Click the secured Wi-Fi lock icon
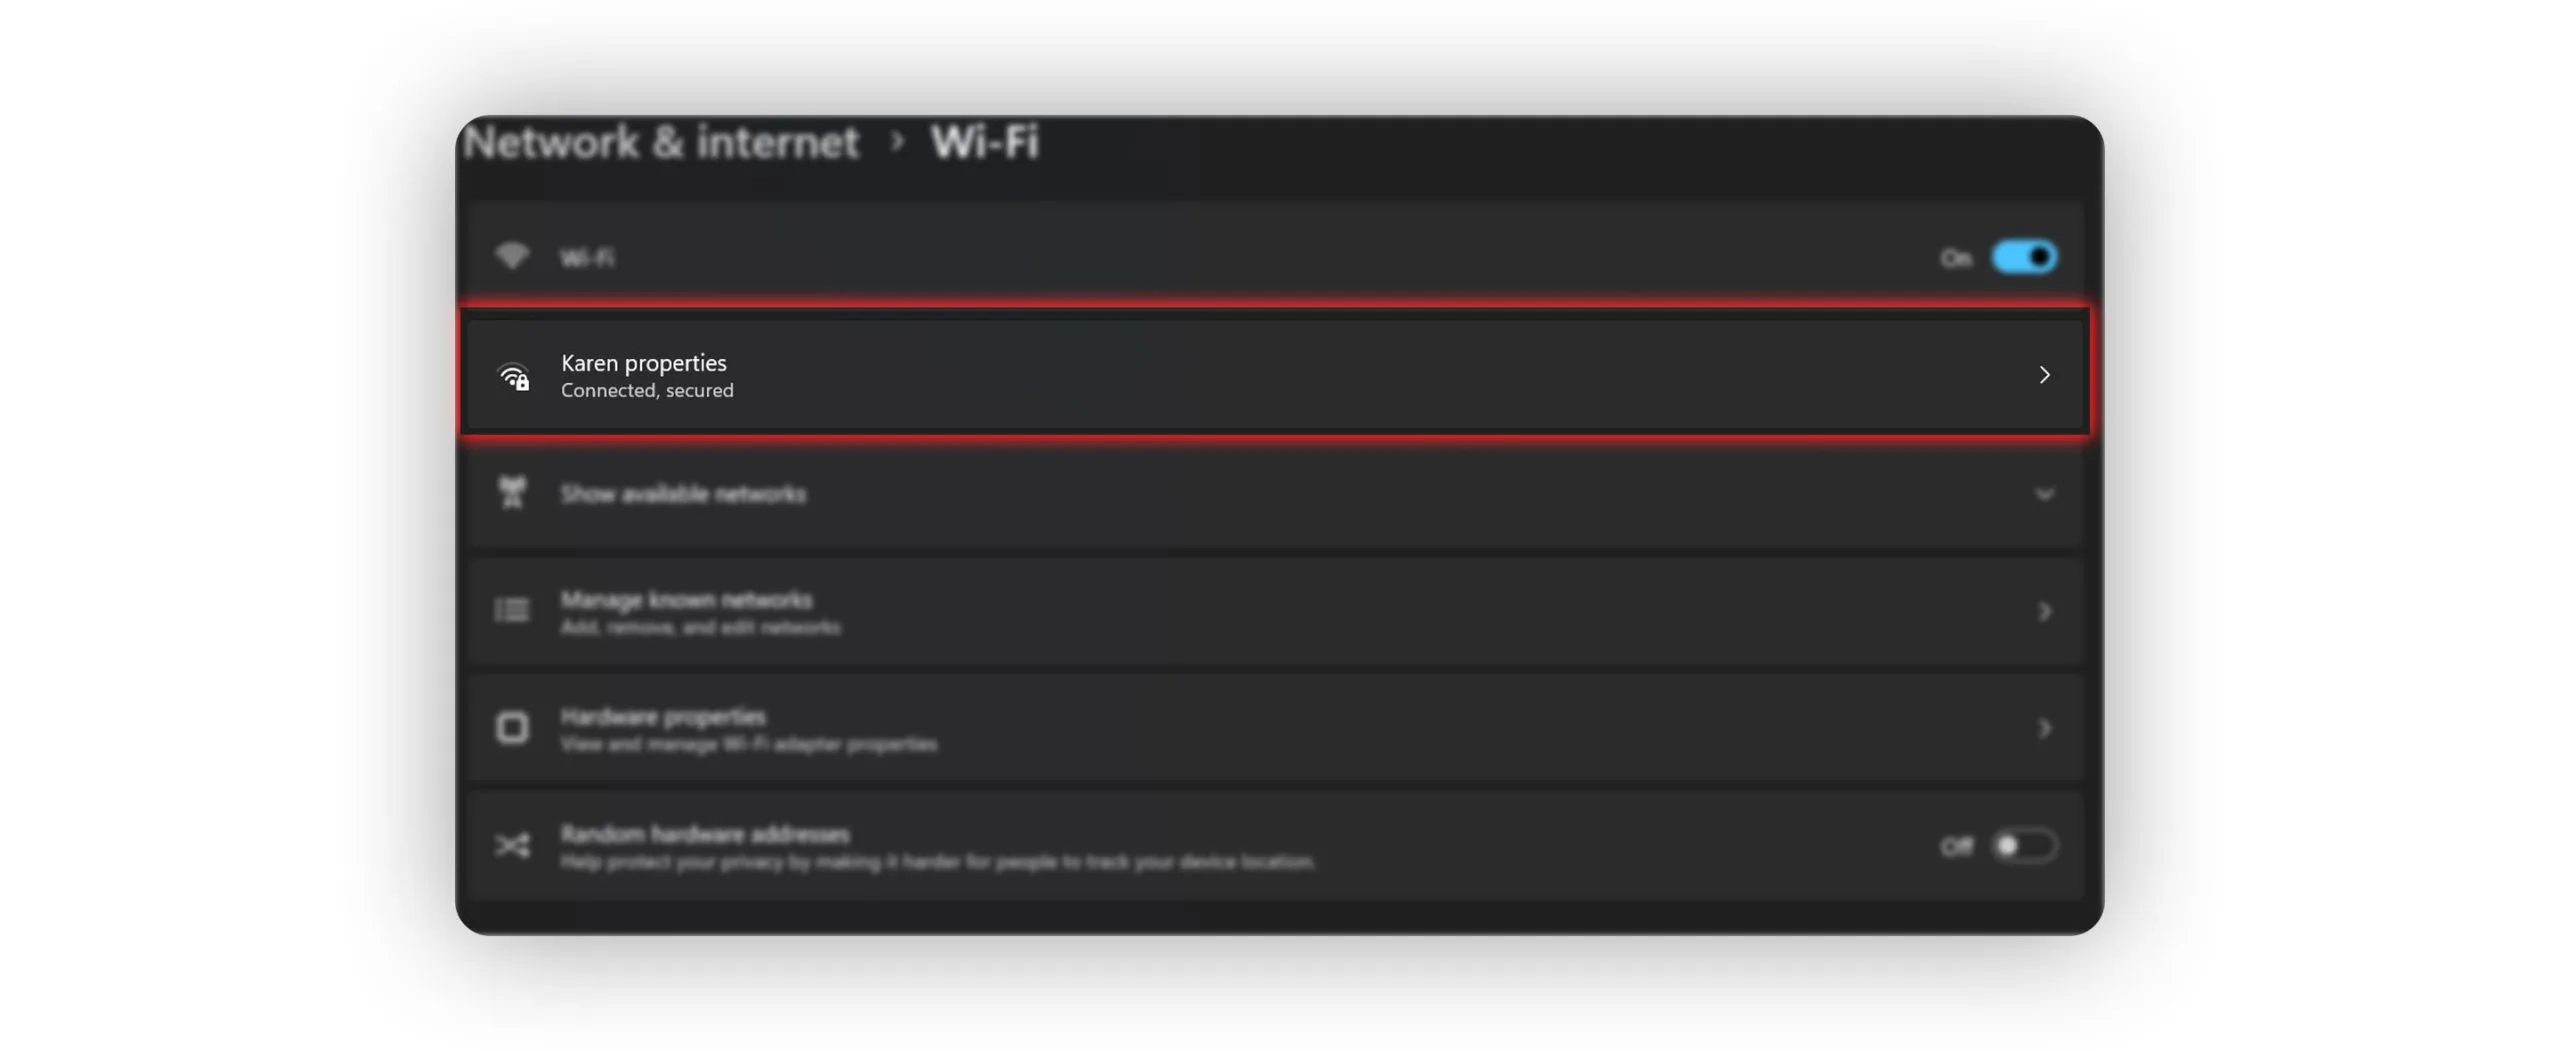Viewport: 2560px width, 1051px height. tap(514, 377)
